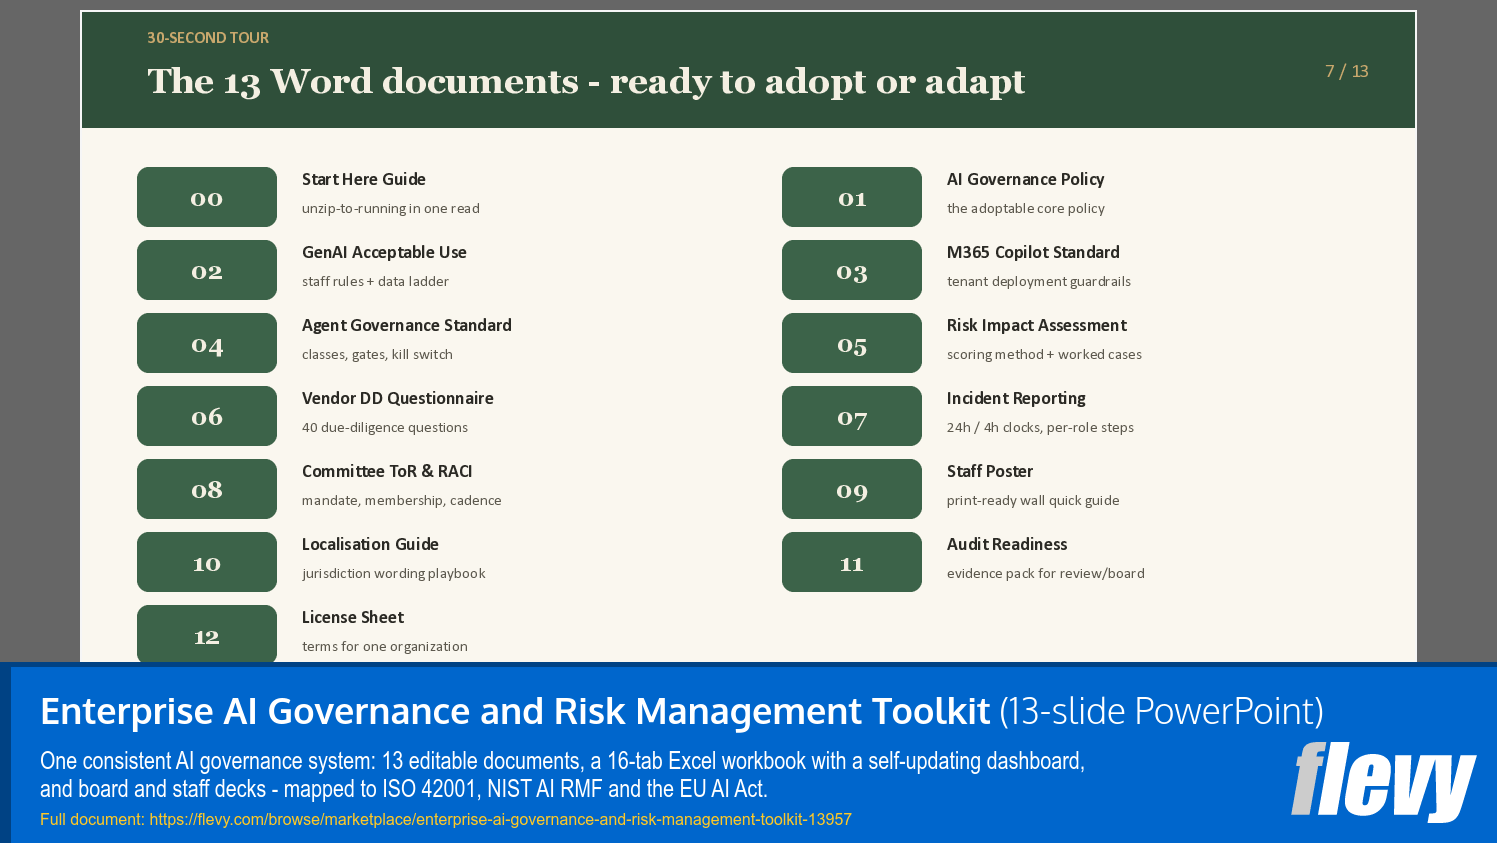Click 'Risk Impact Assessment' title
The height and width of the screenshot is (843, 1497).
coord(1037,325)
